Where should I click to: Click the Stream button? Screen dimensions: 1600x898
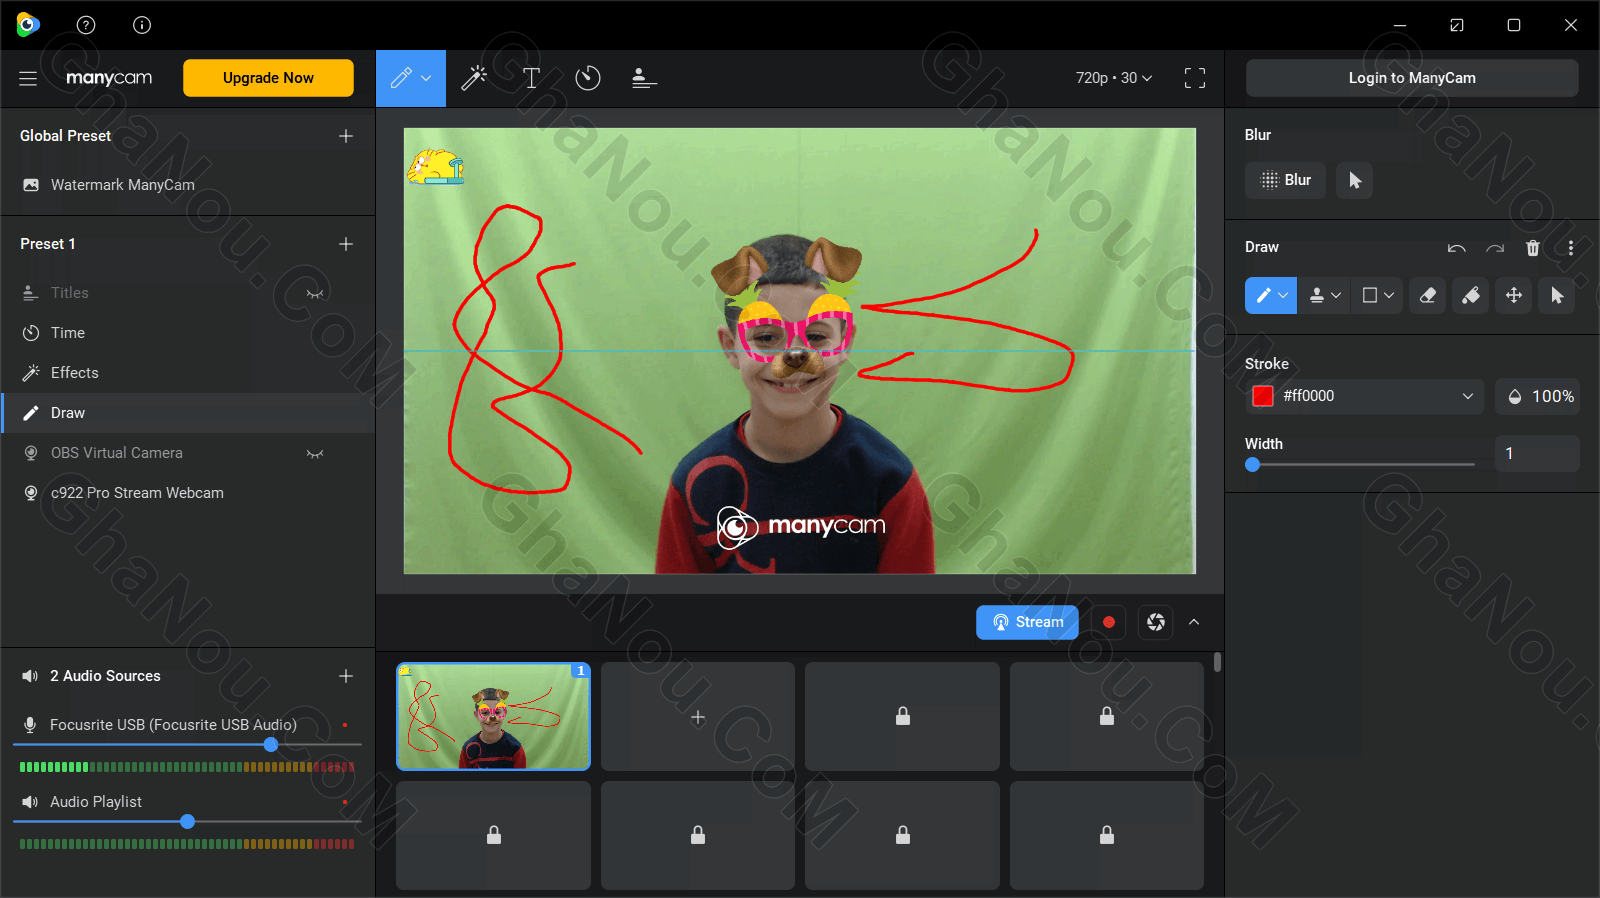coord(1027,622)
